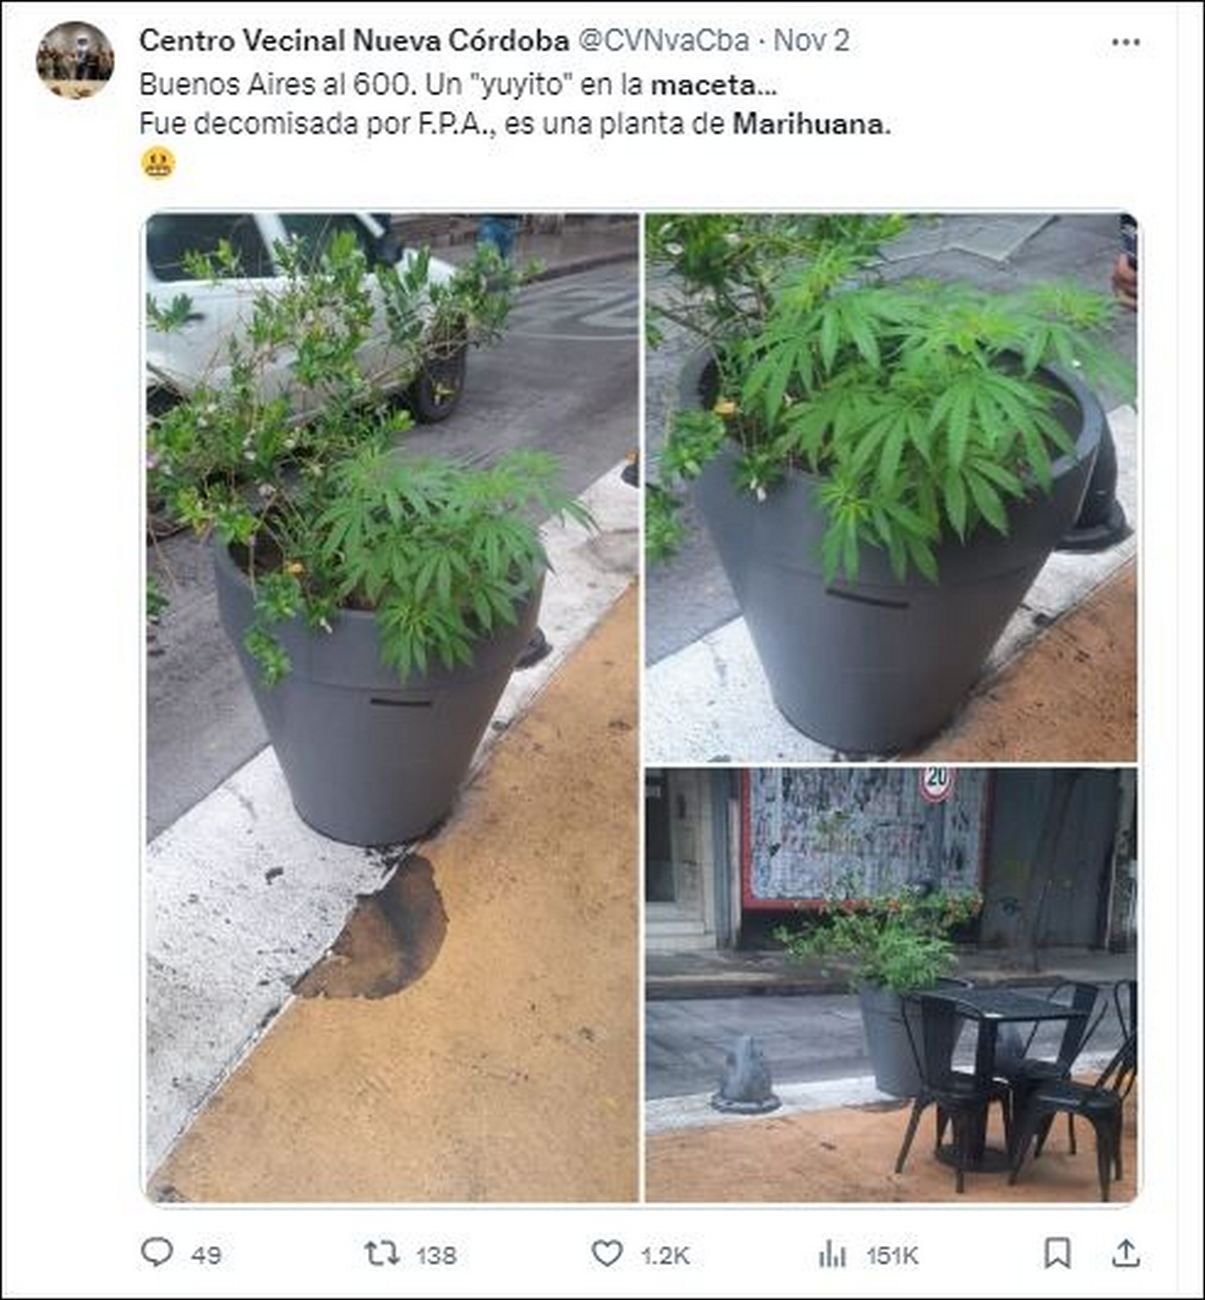This screenshot has width=1205, height=1300.
Task: Open the bottom-right photo with table and chairs
Action: tap(891, 985)
